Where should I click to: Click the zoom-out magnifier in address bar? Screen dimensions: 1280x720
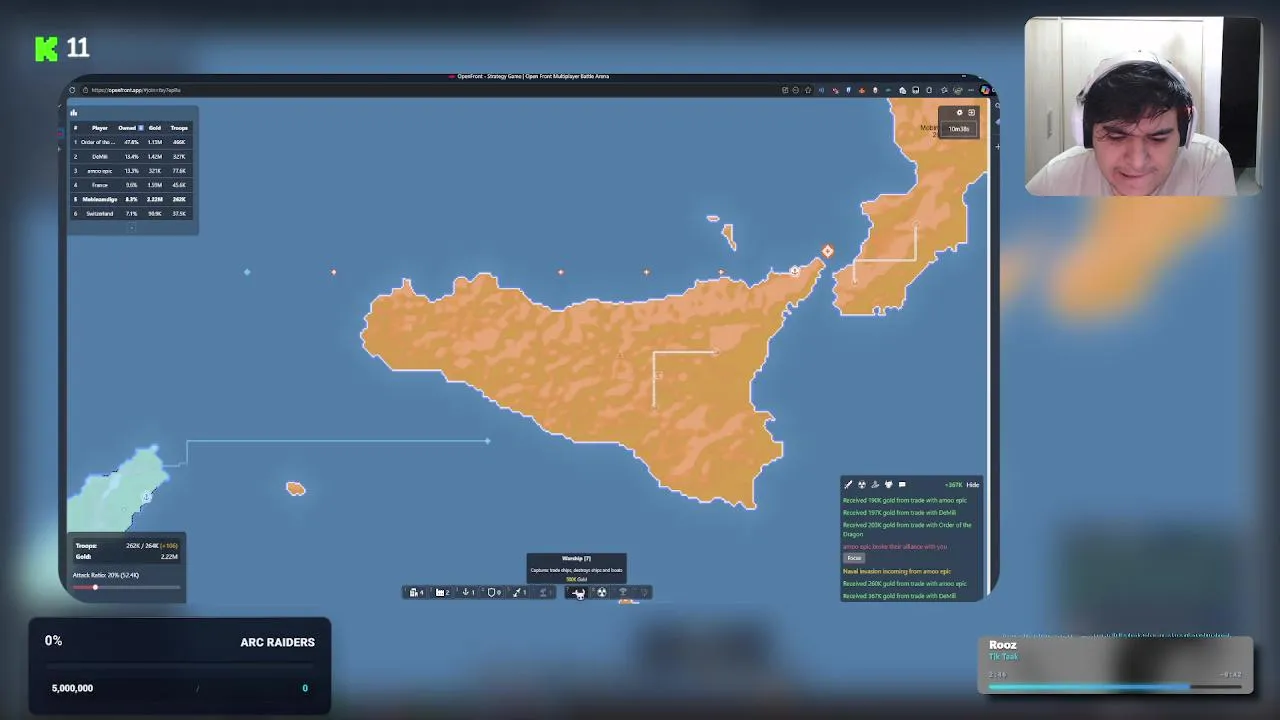[796, 90]
